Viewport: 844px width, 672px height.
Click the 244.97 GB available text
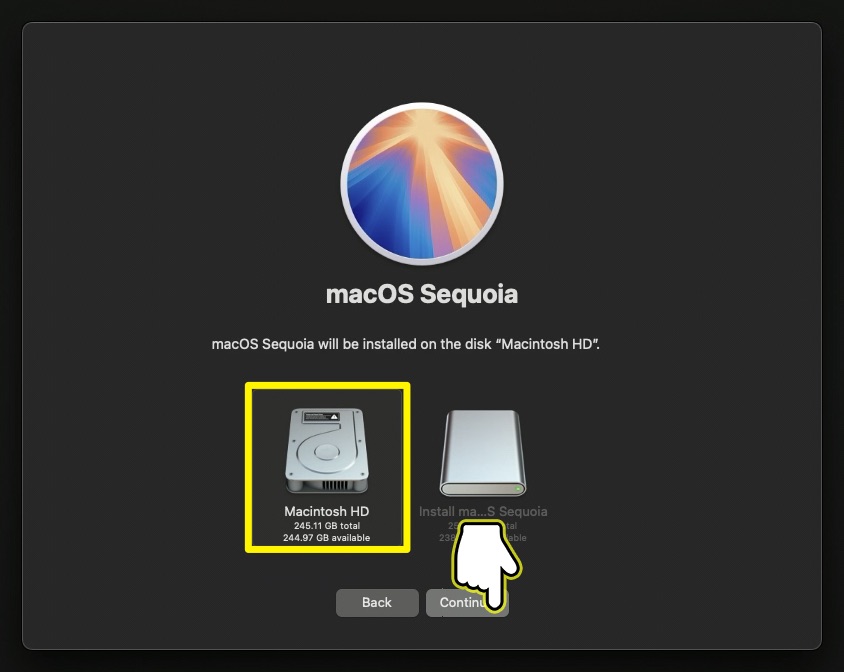pos(327,537)
